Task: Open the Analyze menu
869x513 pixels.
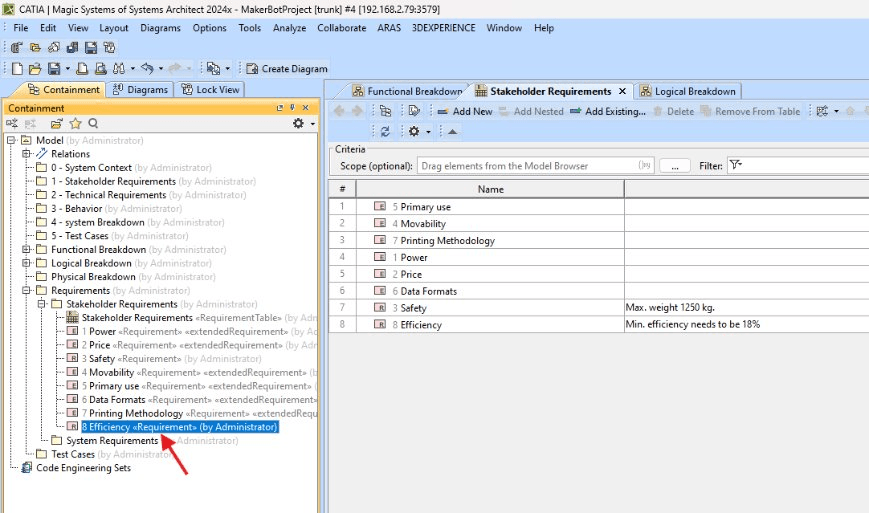Action: pyautogui.click(x=289, y=28)
